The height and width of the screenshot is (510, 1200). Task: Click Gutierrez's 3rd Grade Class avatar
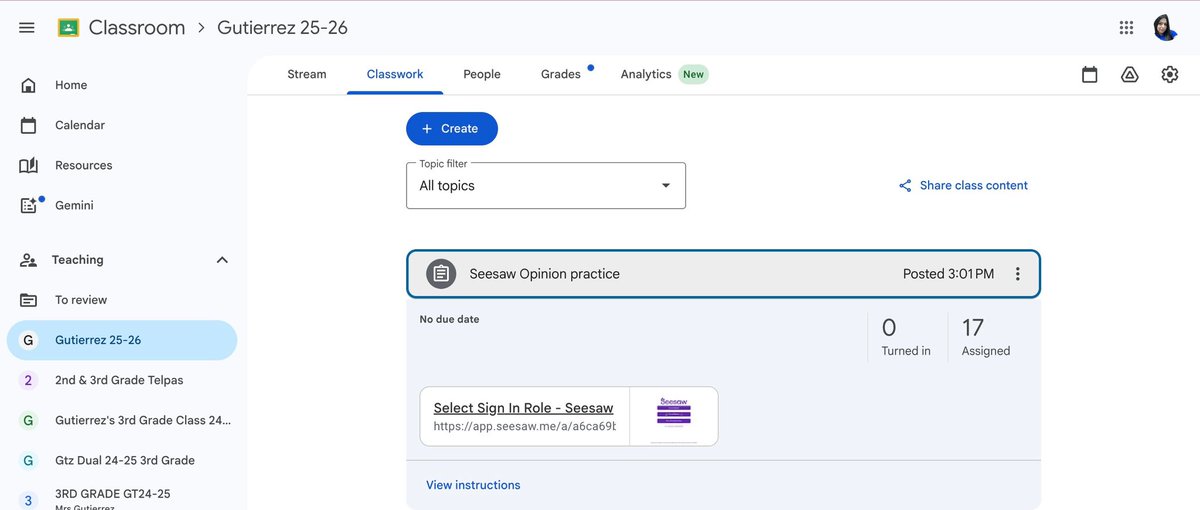(28, 420)
